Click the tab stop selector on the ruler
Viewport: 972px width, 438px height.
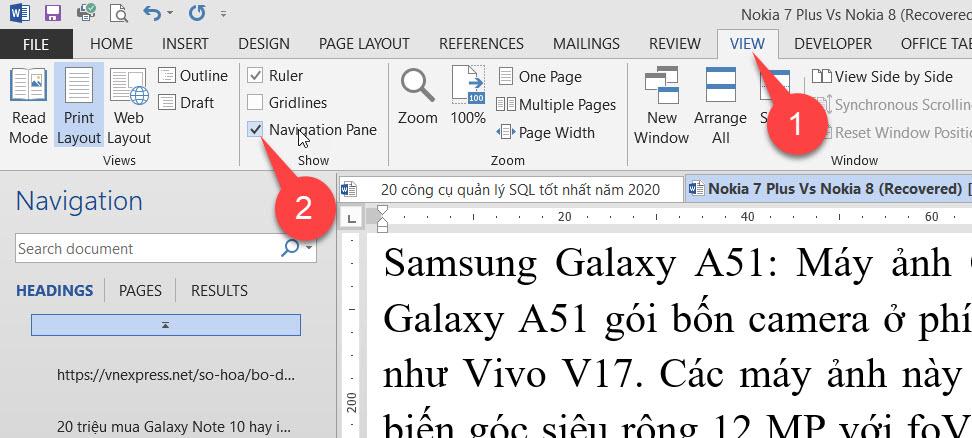pyautogui.click(x=353, y=217)
